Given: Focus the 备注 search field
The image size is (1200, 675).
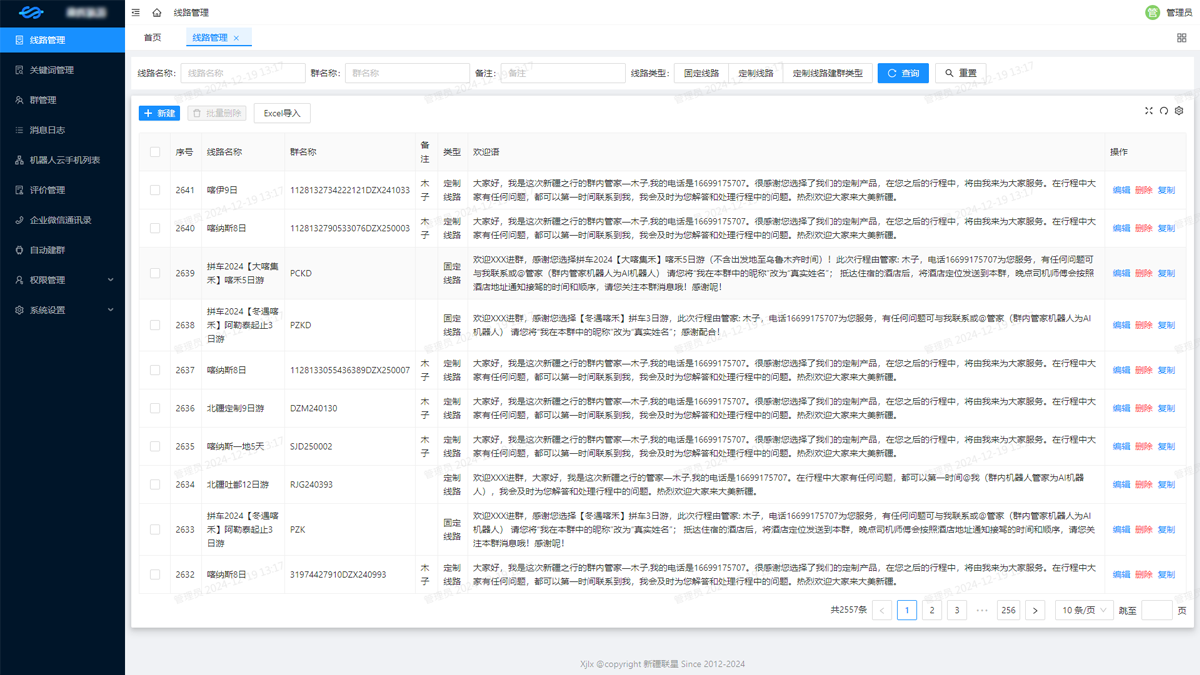Looking at the screenshot, I should click(x=563, y=73).
